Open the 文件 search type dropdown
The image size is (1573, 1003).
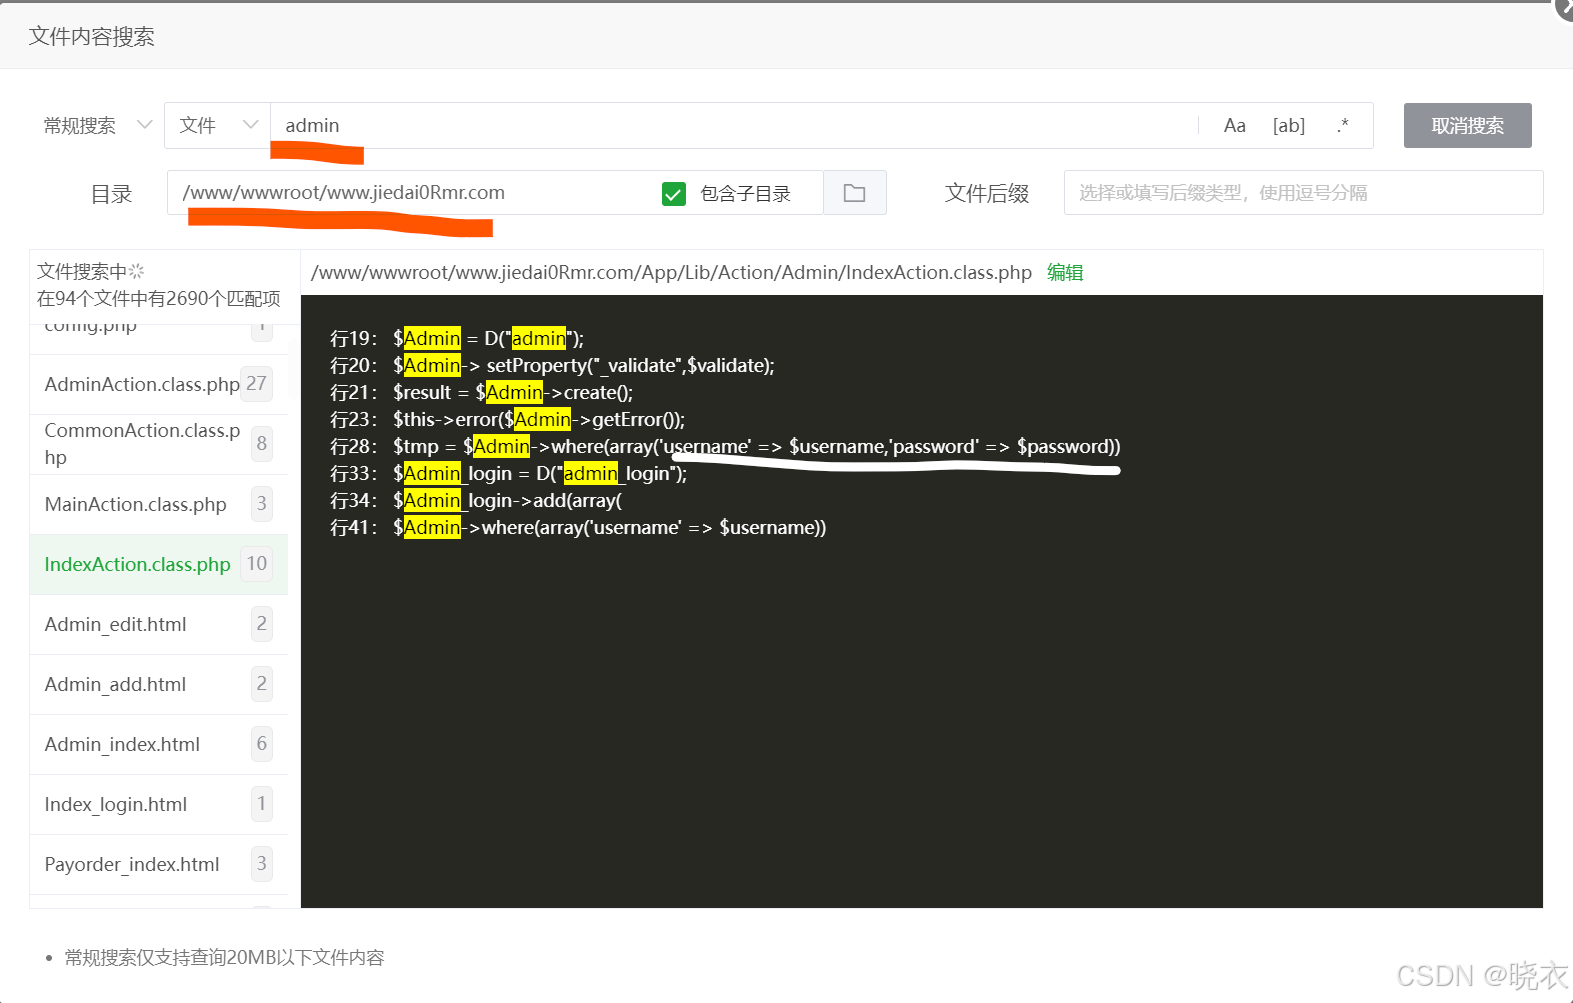point(217,126)
